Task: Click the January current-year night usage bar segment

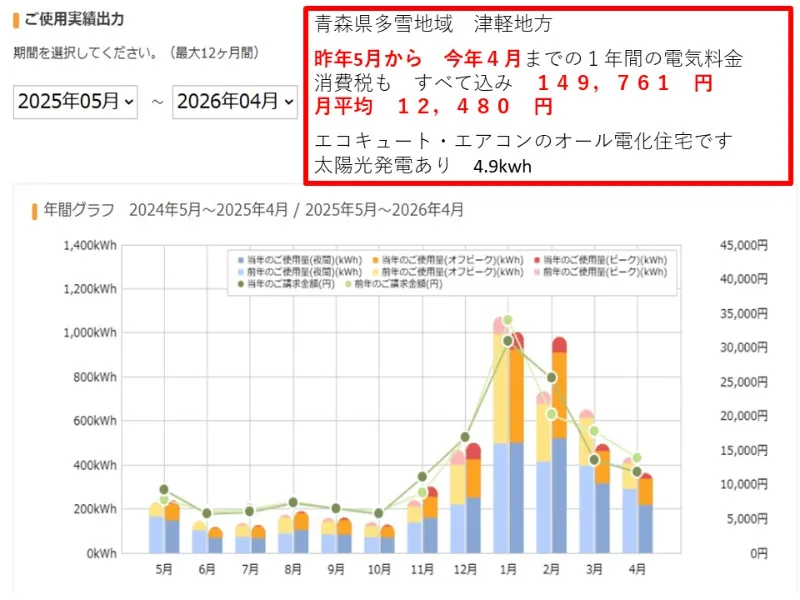Action: tap(516, 498)
